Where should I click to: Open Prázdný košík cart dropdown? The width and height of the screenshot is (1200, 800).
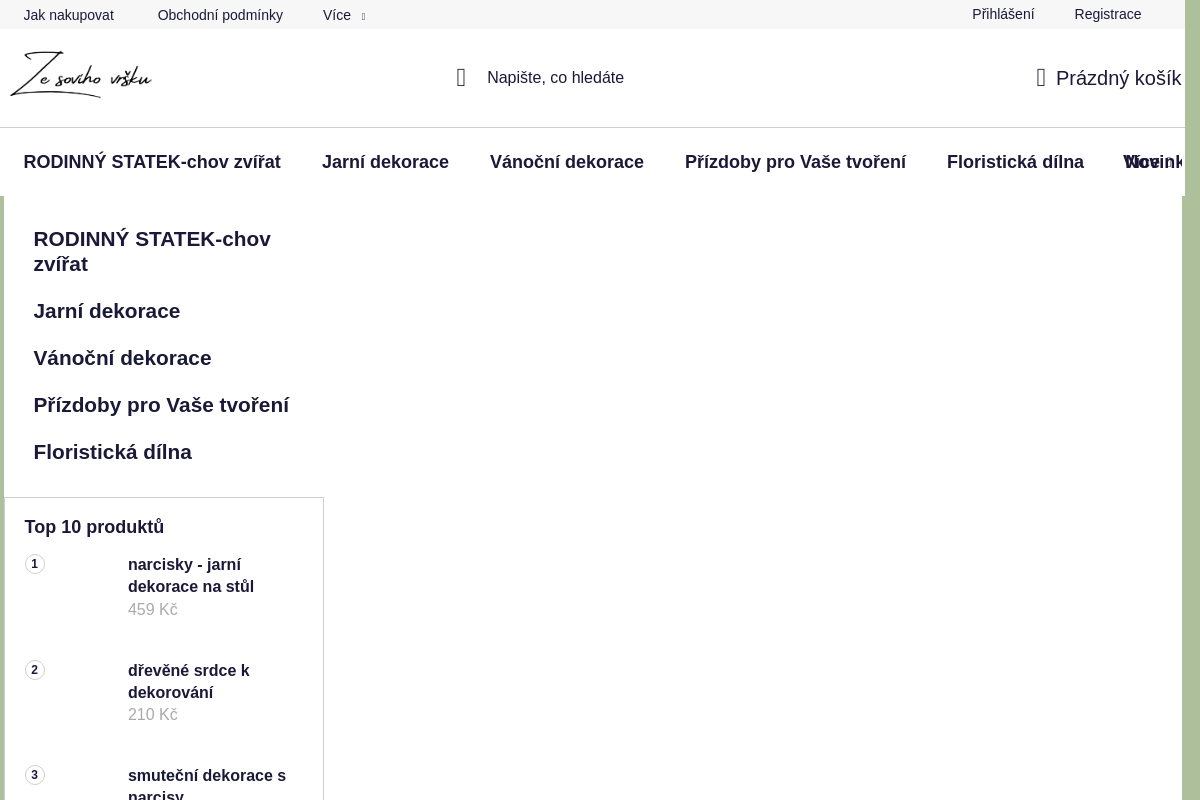tap(1117, 78)
